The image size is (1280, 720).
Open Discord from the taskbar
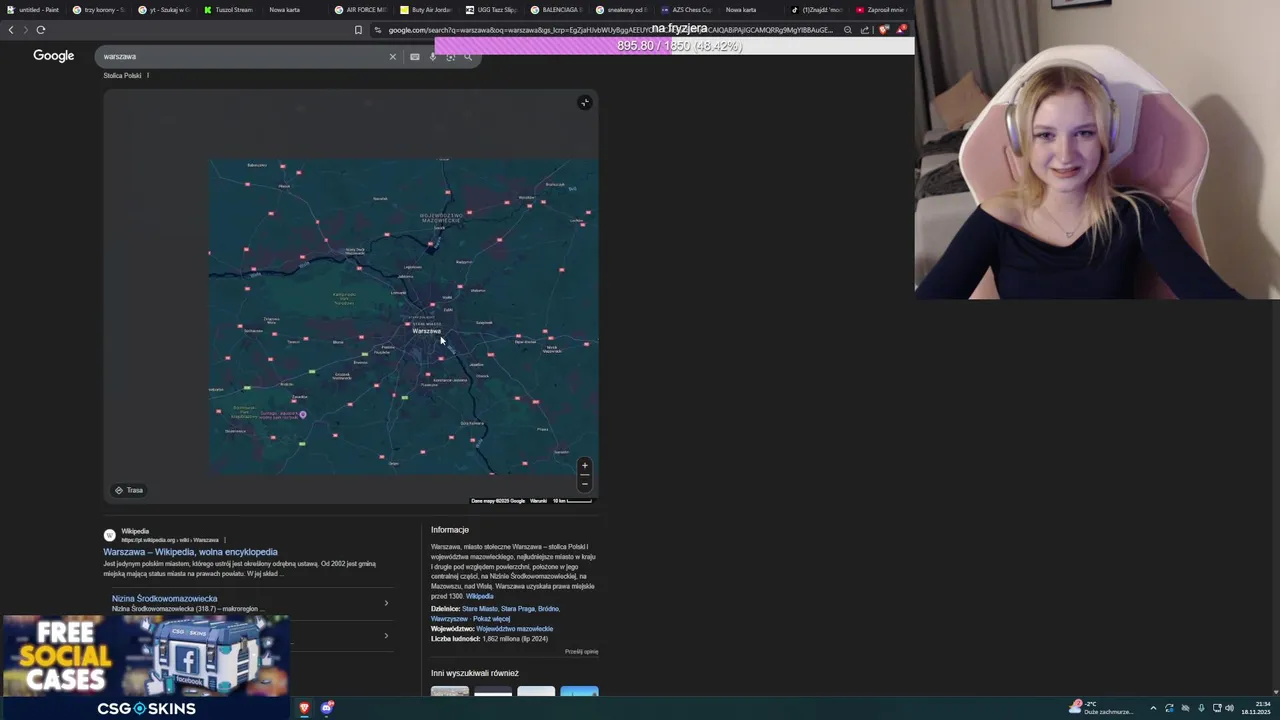tap(326, 708)
